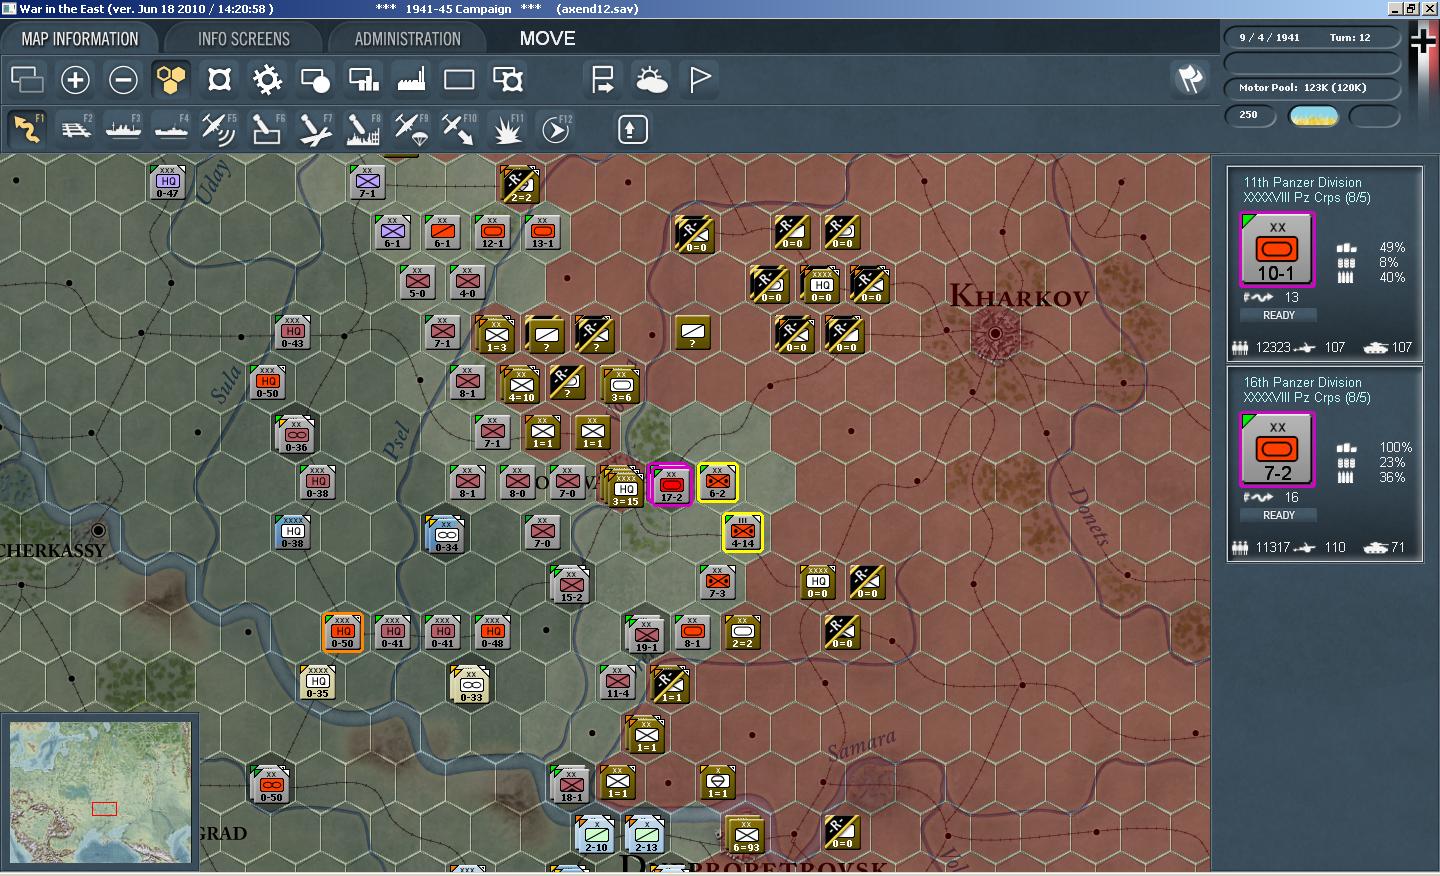Zoom out using the minus icon
The image size is (1440, 876).
[x=123, y=79]
